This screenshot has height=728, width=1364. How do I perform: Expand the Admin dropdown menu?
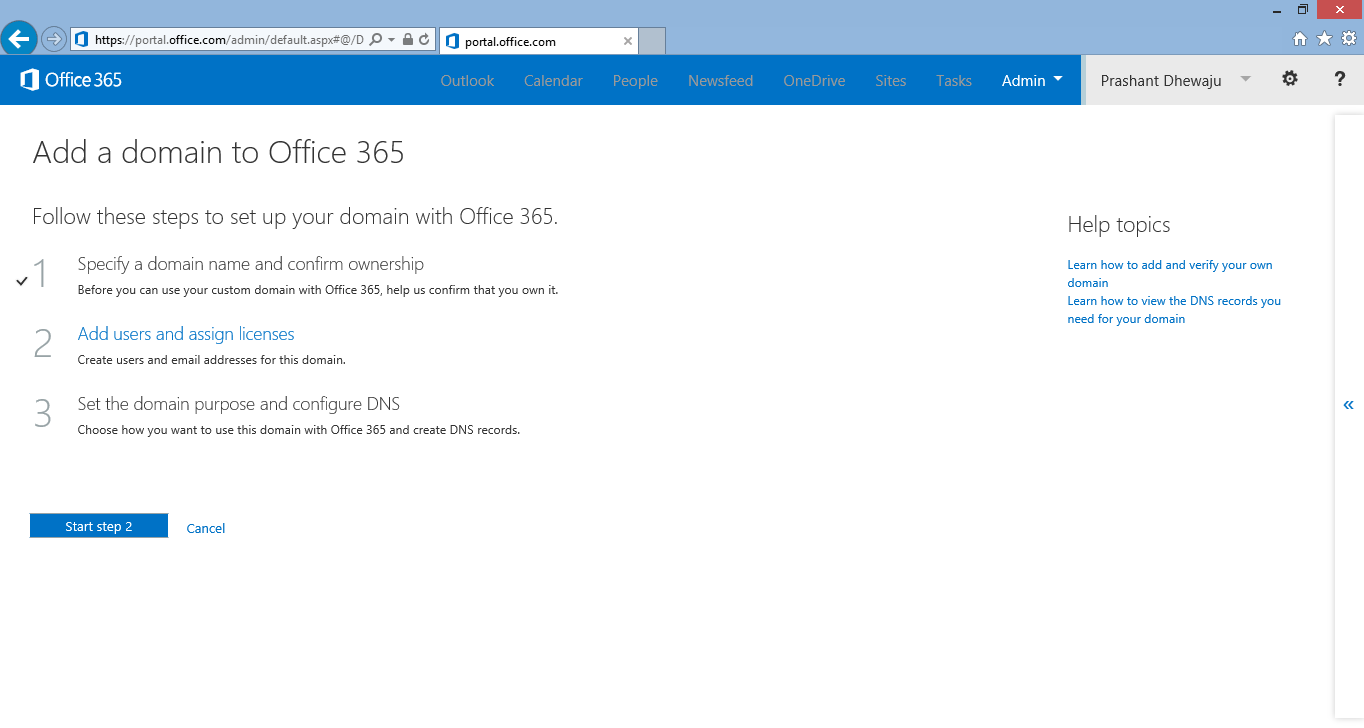pos(1032,81)
